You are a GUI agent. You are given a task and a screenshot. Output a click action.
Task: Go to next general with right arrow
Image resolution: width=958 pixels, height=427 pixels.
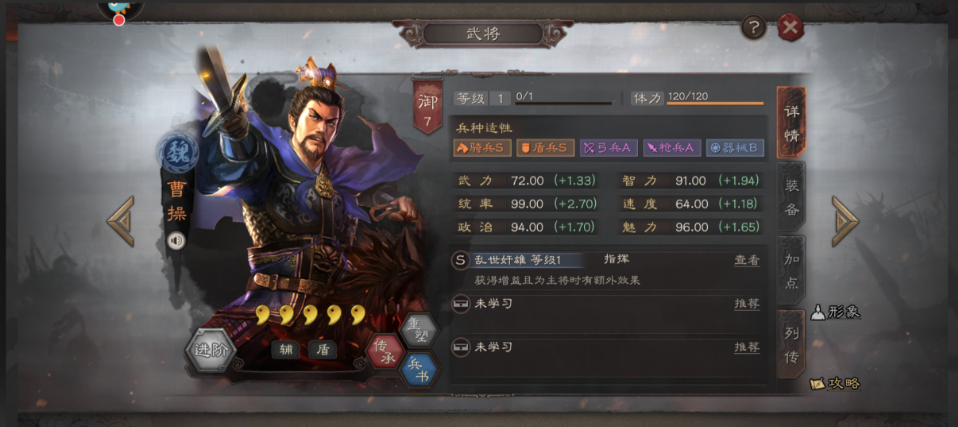[846, 221]
